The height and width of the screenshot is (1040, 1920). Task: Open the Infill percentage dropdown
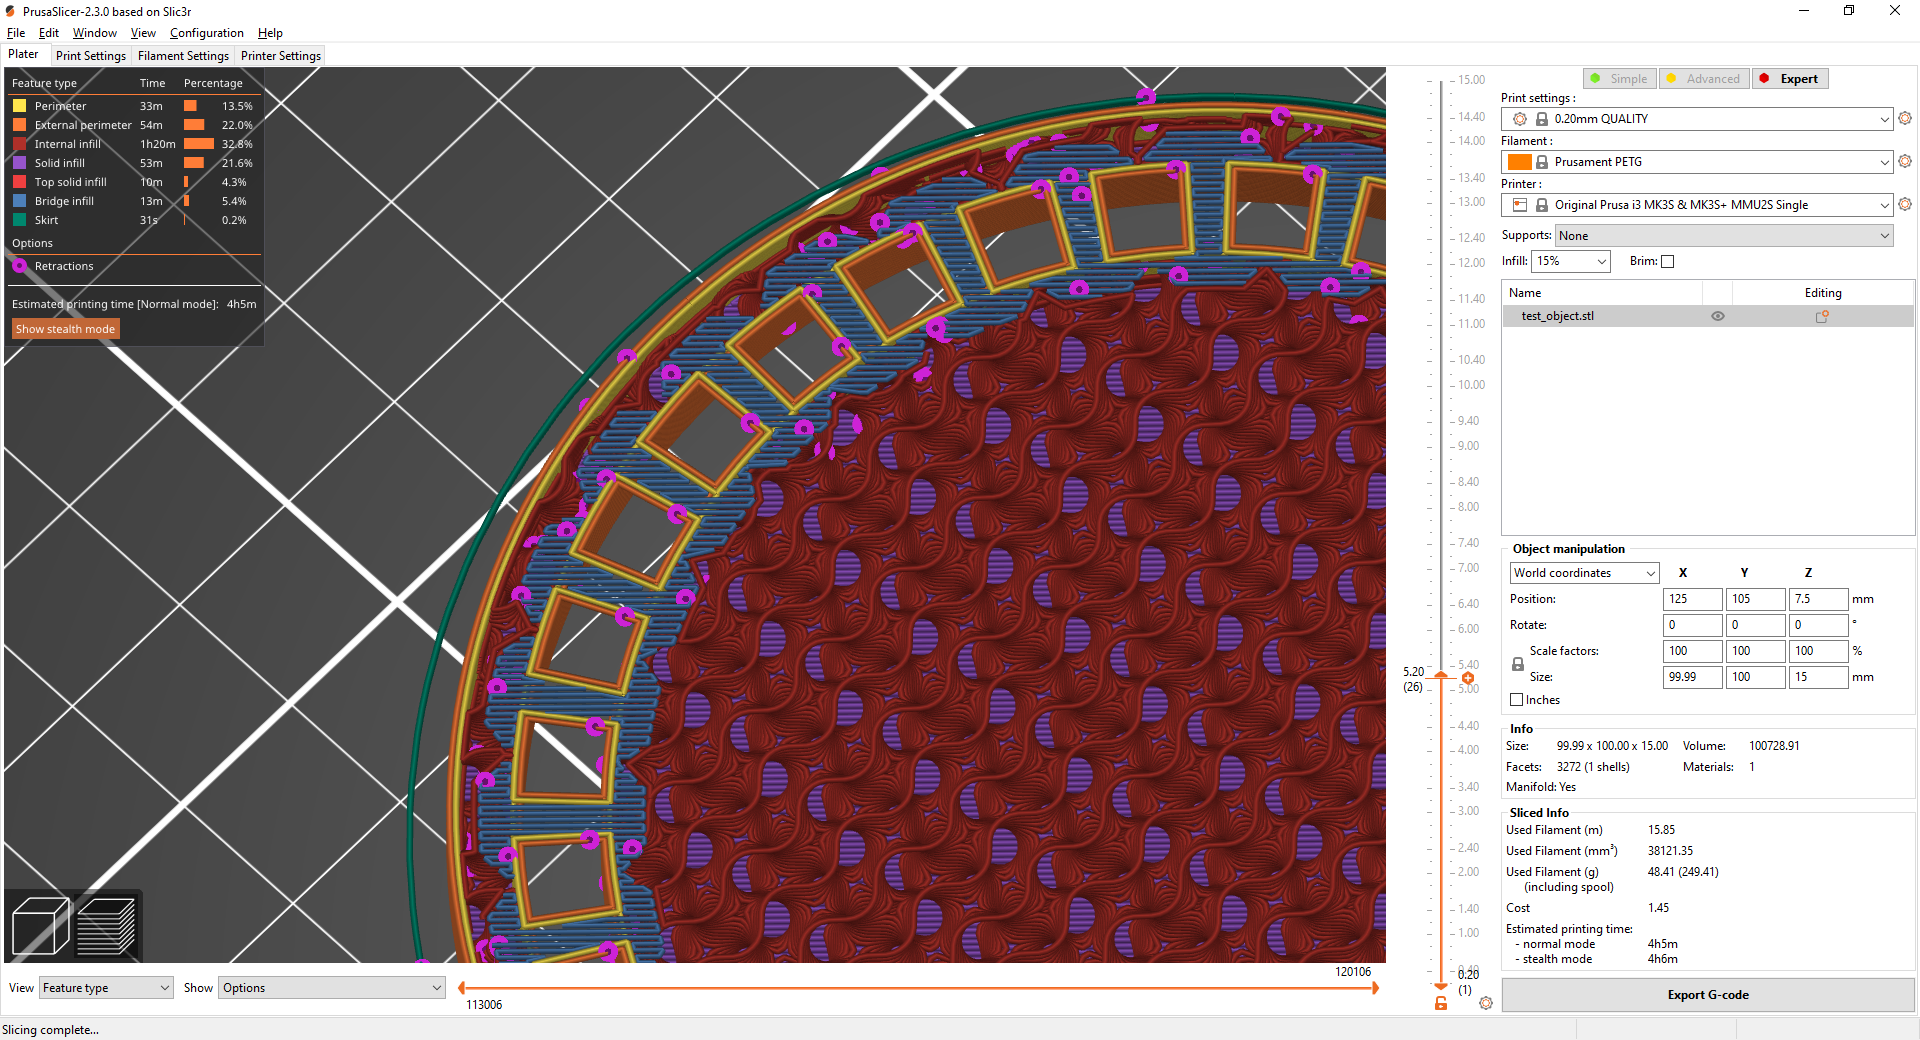(x=1571, y=261)
